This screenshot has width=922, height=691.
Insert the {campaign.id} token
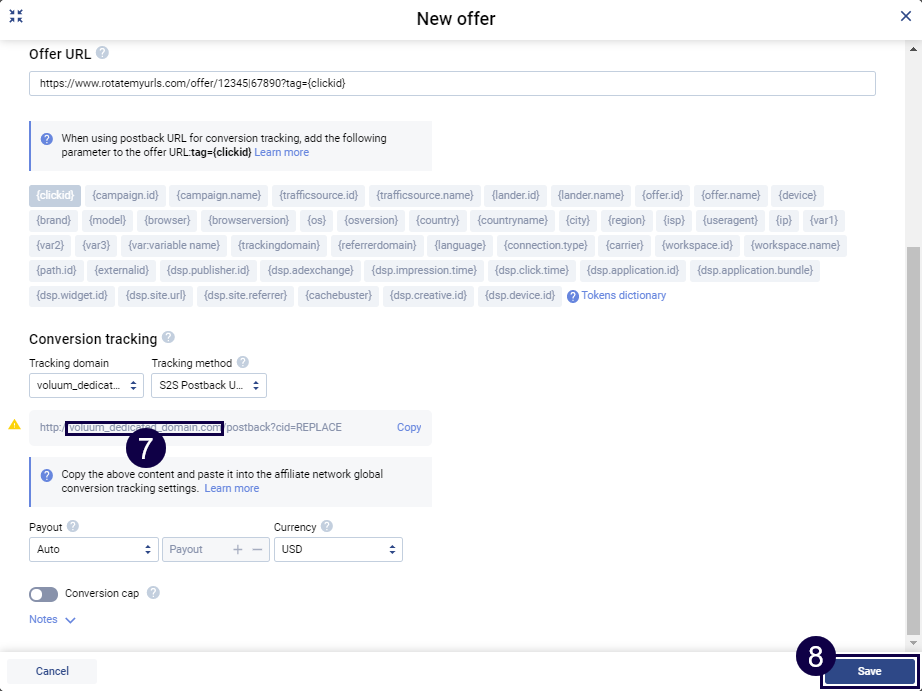[125, 195]
